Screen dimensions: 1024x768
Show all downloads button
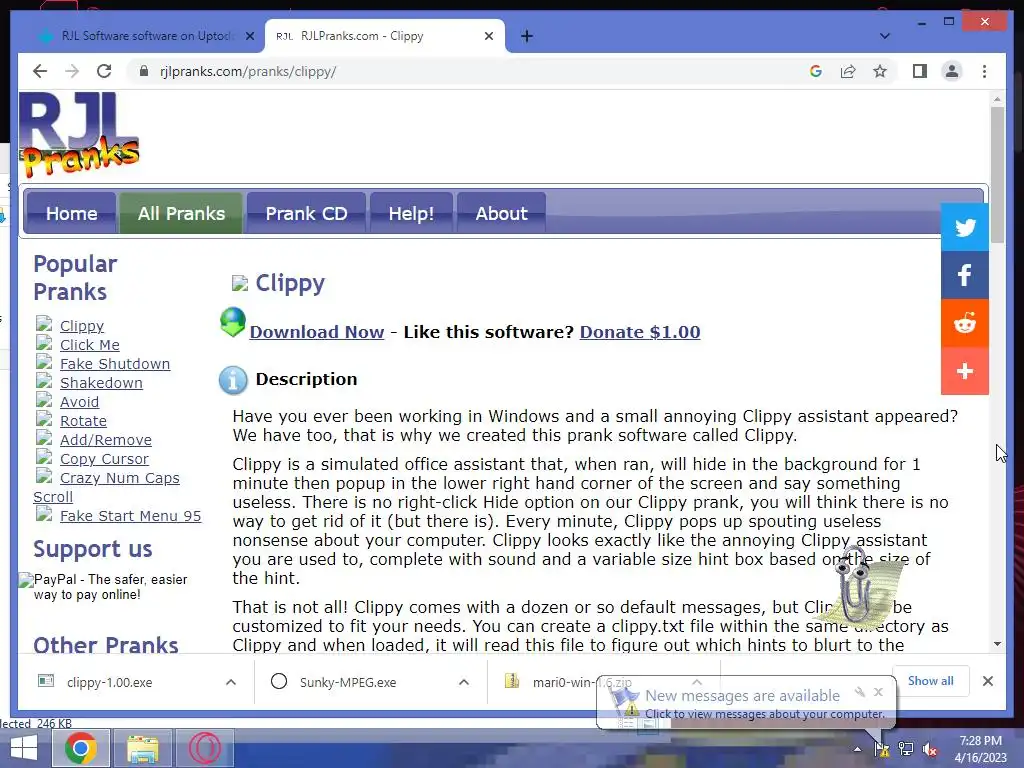click(x=930, y=681)
